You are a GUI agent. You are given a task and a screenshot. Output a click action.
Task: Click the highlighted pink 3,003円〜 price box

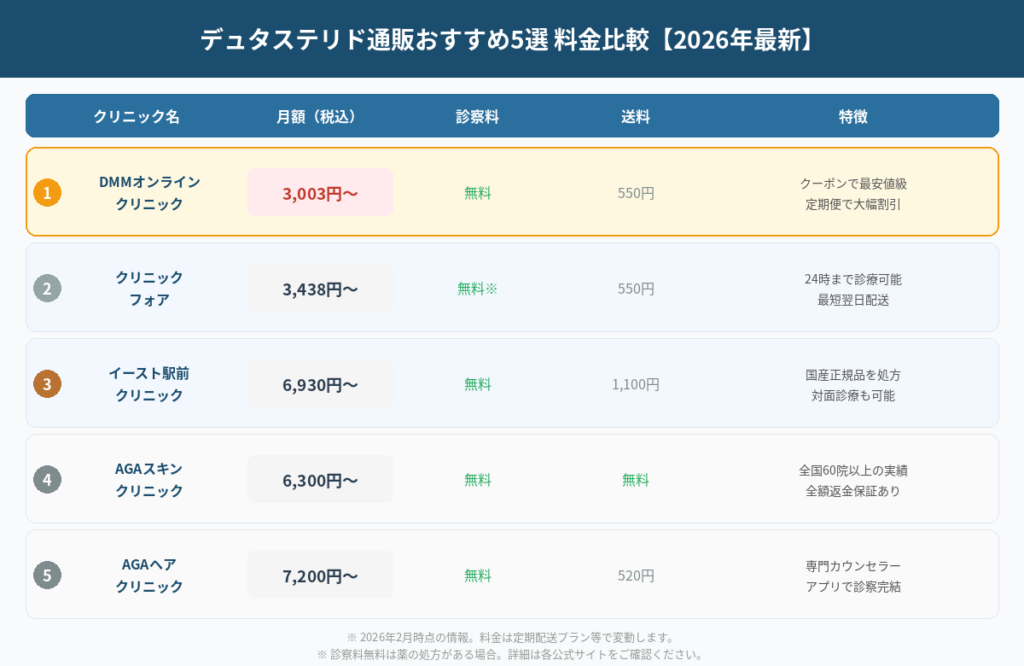tap(320, 192)
